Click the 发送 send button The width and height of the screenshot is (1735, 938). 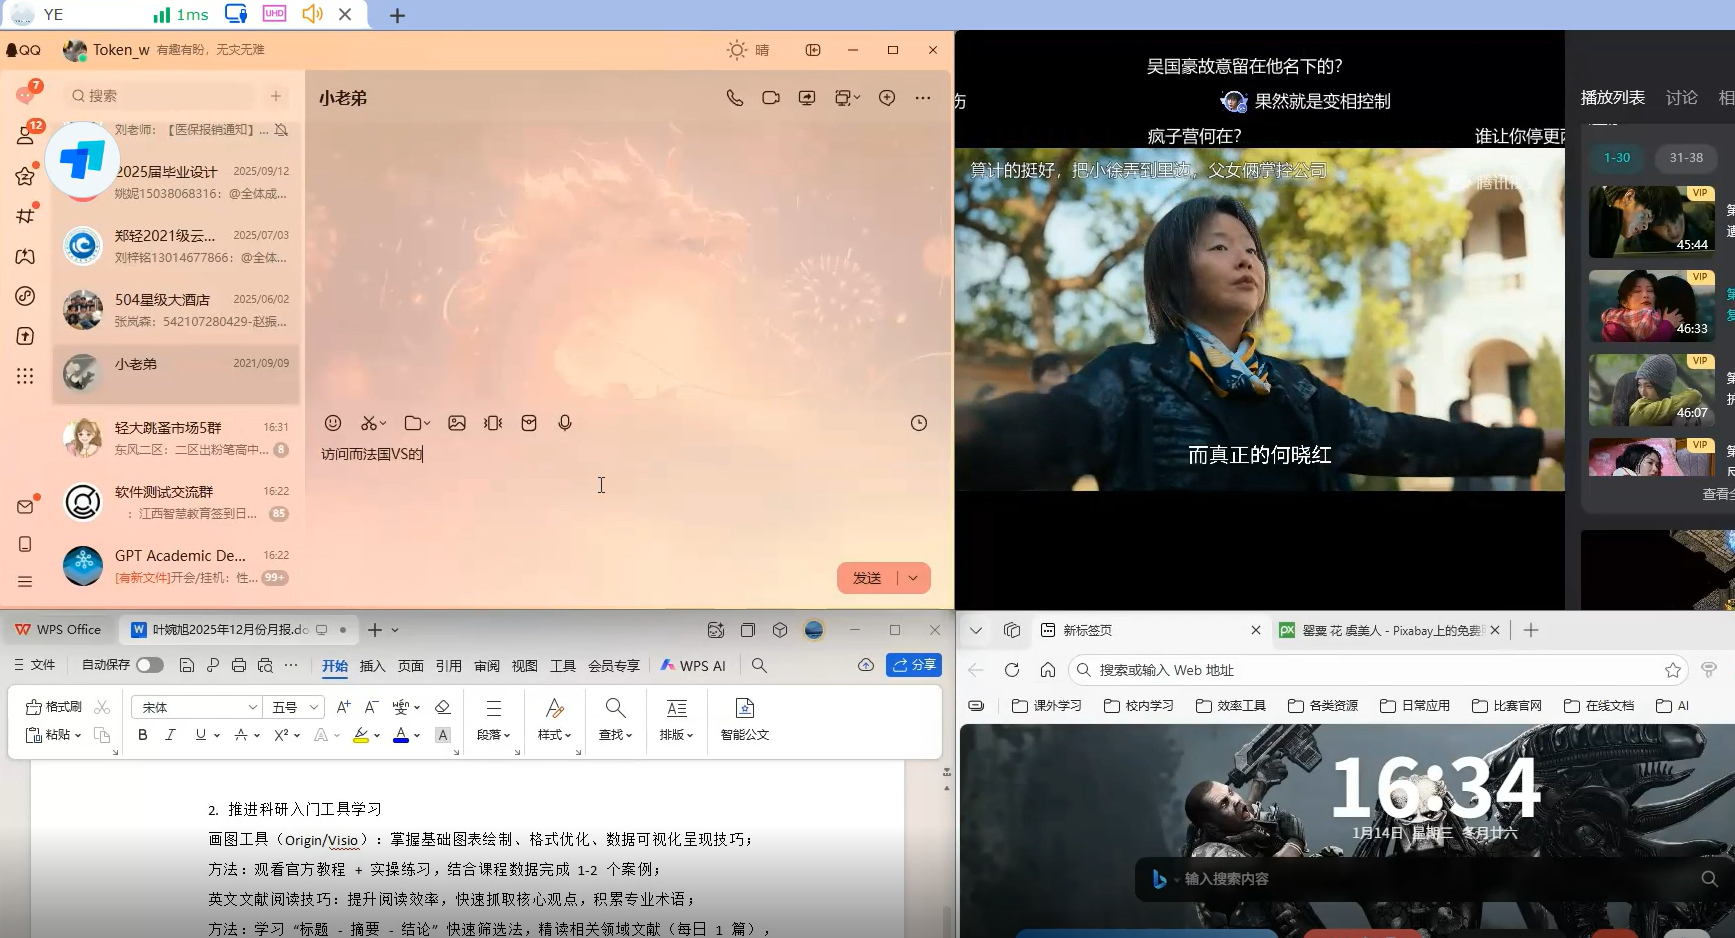(866, 578)
